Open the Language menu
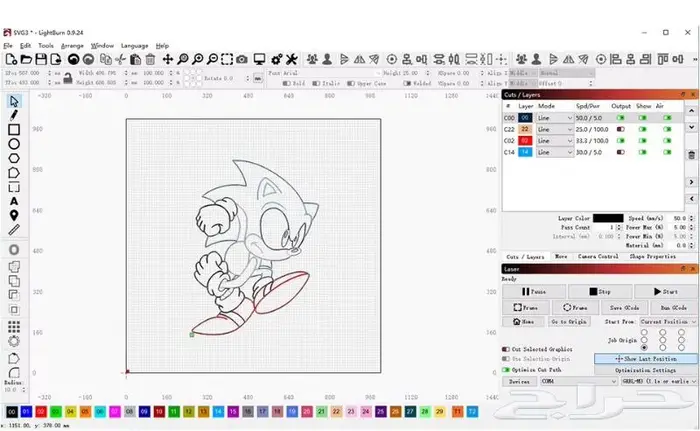 [134, 46]
